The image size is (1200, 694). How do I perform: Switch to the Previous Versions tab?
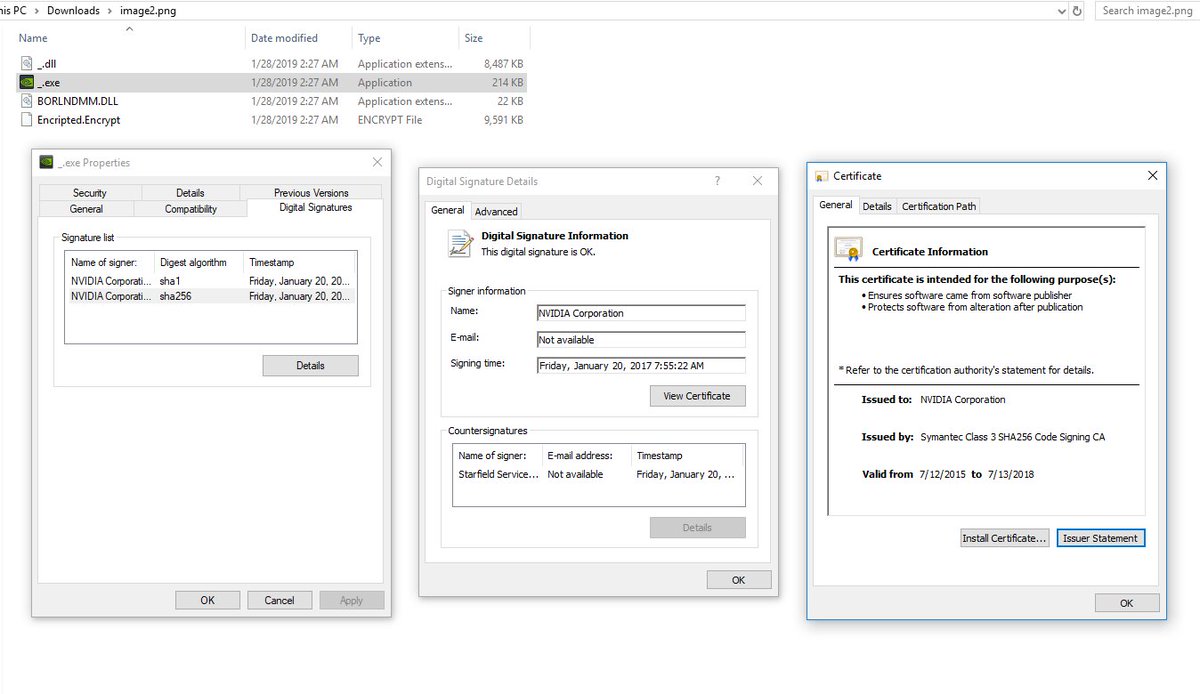coord(311,192)
